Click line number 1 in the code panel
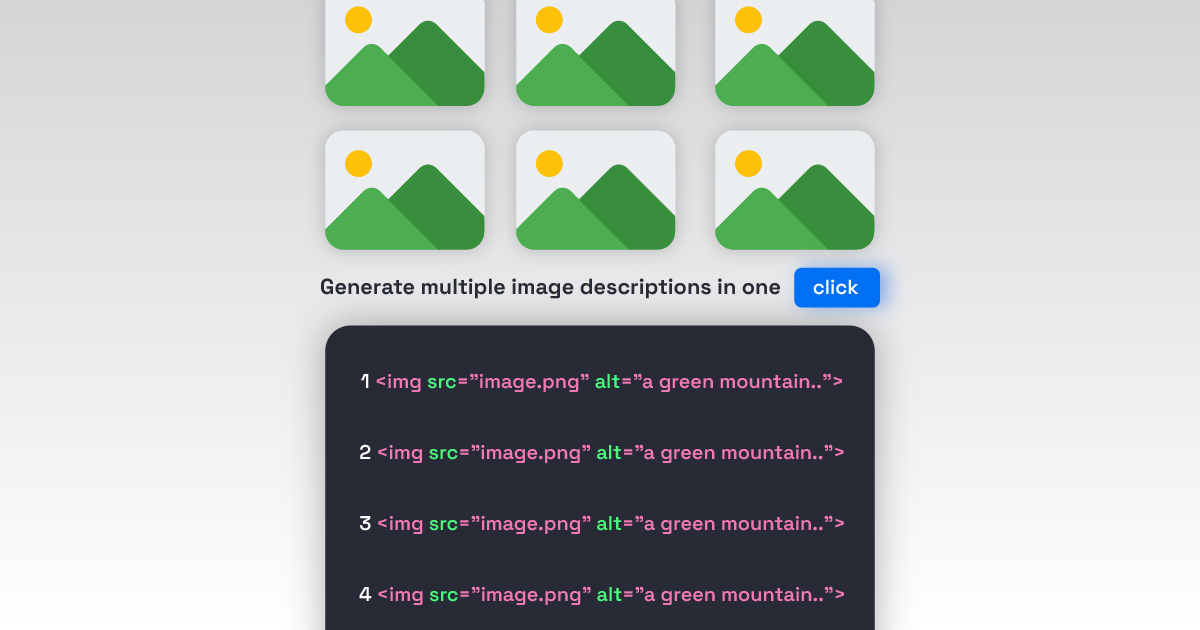Viewport: 1200px width, 630px height. coord(365,381)
